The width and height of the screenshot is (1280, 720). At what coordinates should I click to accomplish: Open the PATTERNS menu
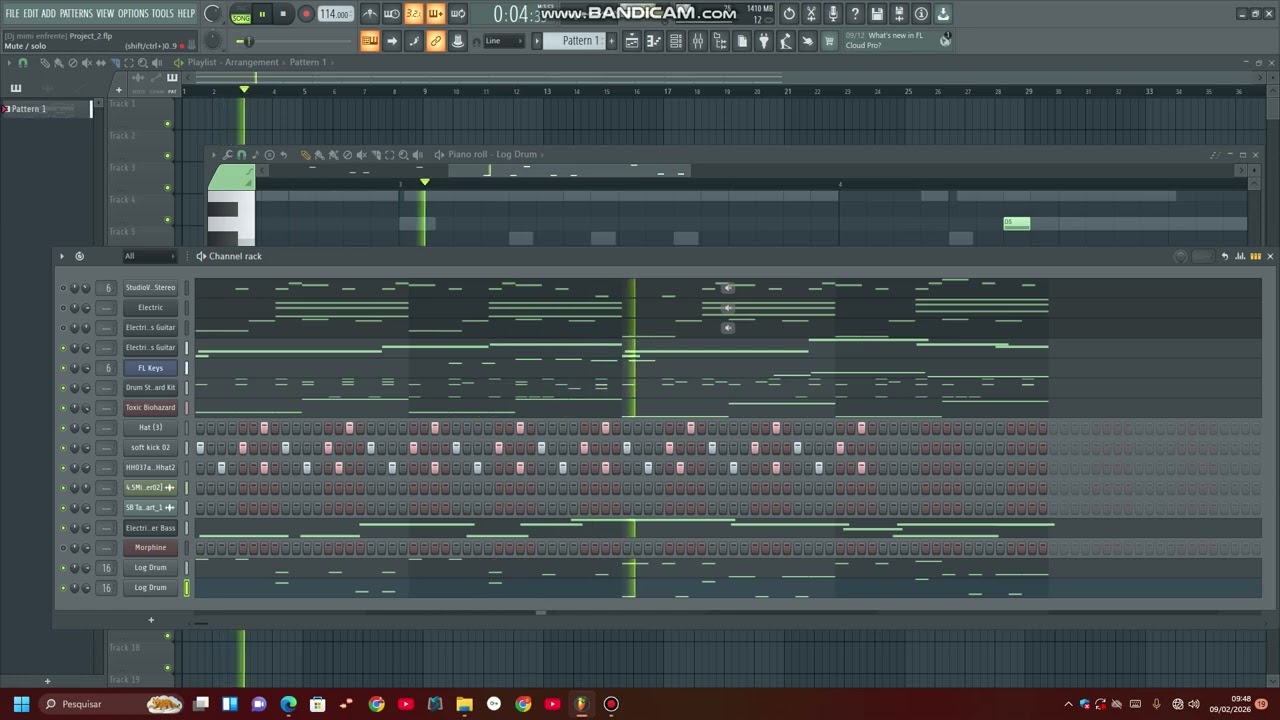[x=76, y=14]
